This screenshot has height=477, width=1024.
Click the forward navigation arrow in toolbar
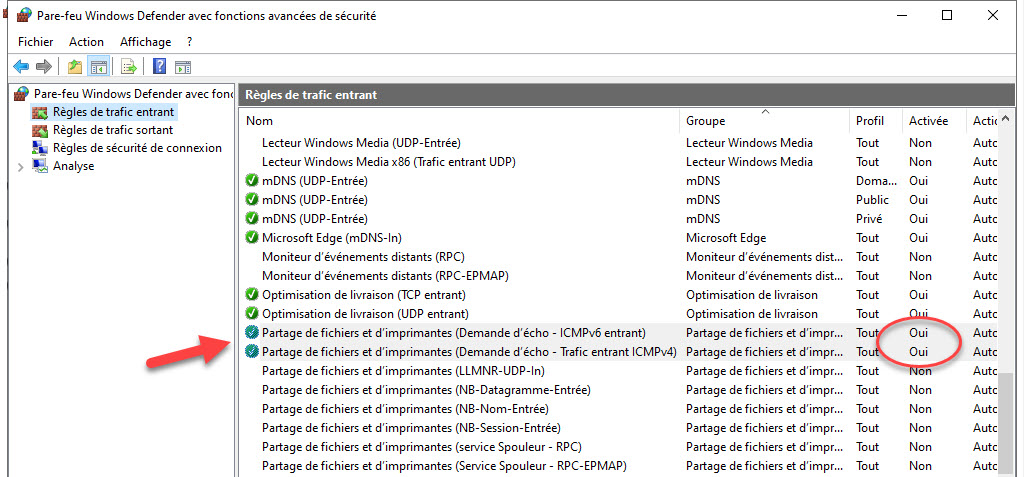[x=44, y=66]
